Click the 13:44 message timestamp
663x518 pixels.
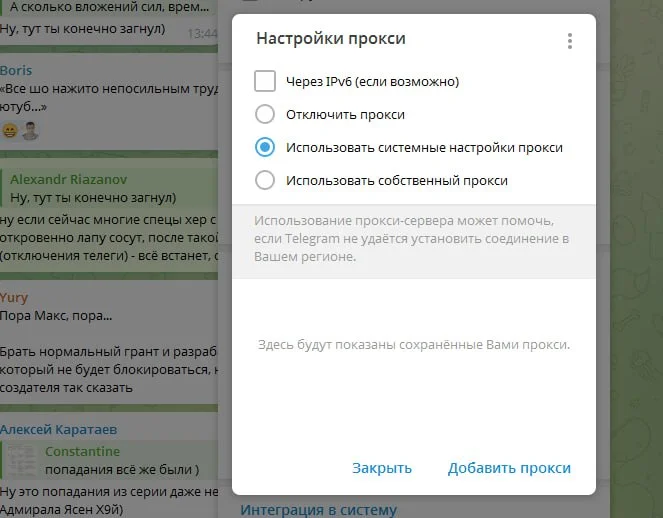point(201,33)
